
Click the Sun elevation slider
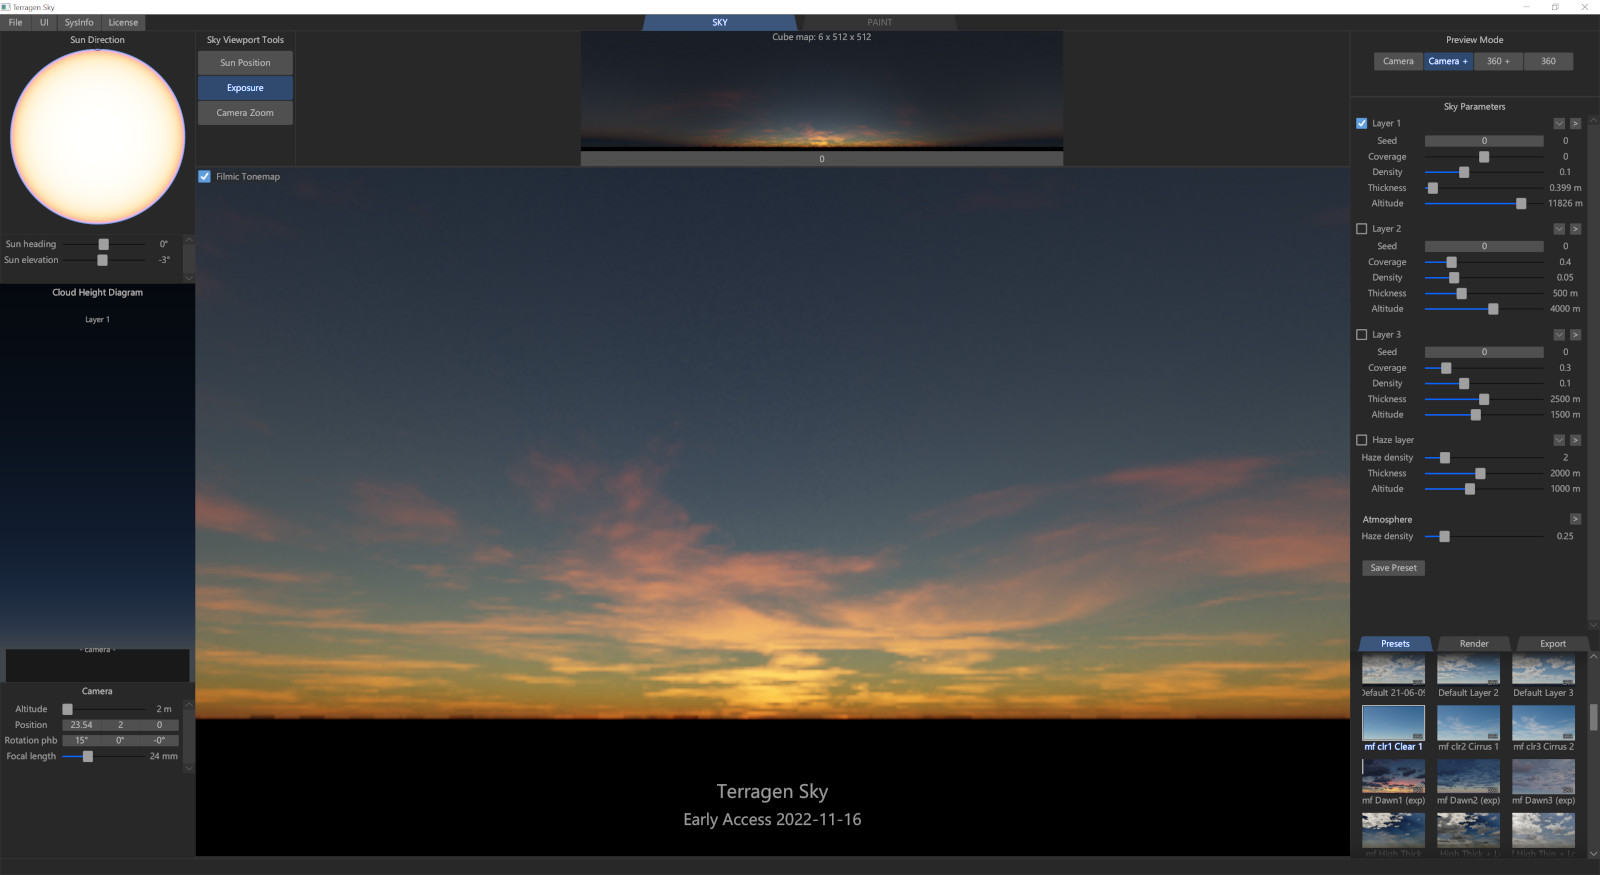click(104, 260)
